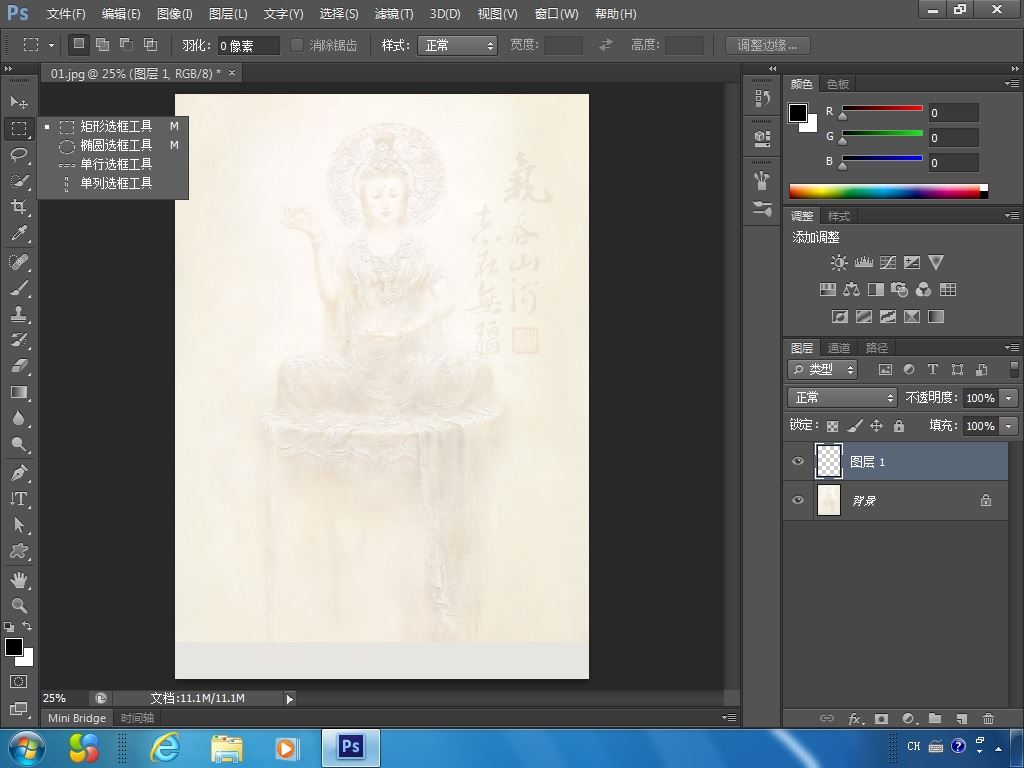Add a Brightness/Contrast adjustment

click(x=839, y=263)
